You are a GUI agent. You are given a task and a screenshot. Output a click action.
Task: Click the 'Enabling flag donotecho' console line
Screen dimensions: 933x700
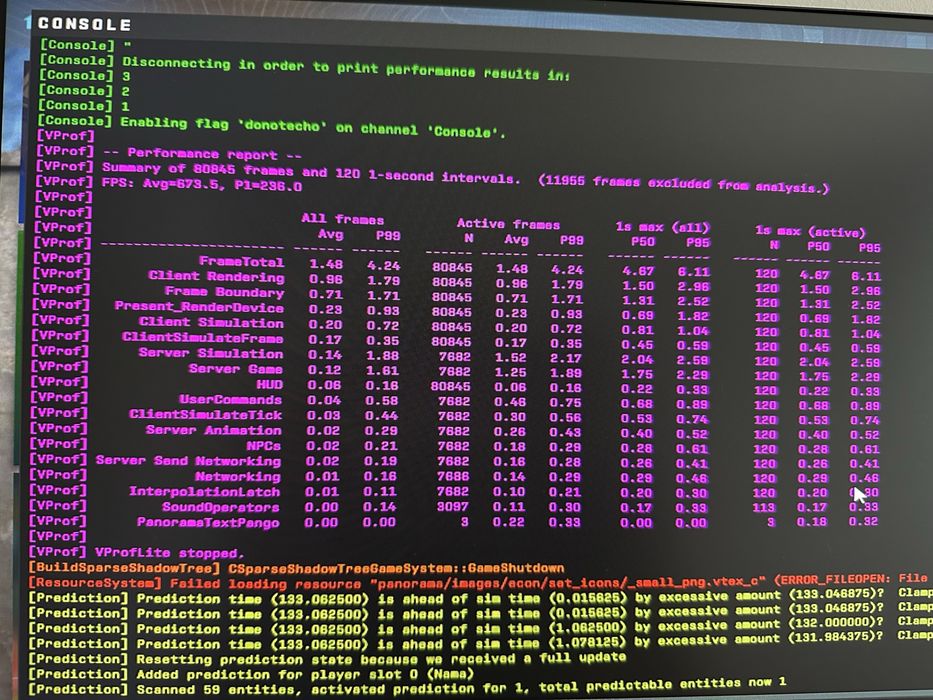click(272, 126)
